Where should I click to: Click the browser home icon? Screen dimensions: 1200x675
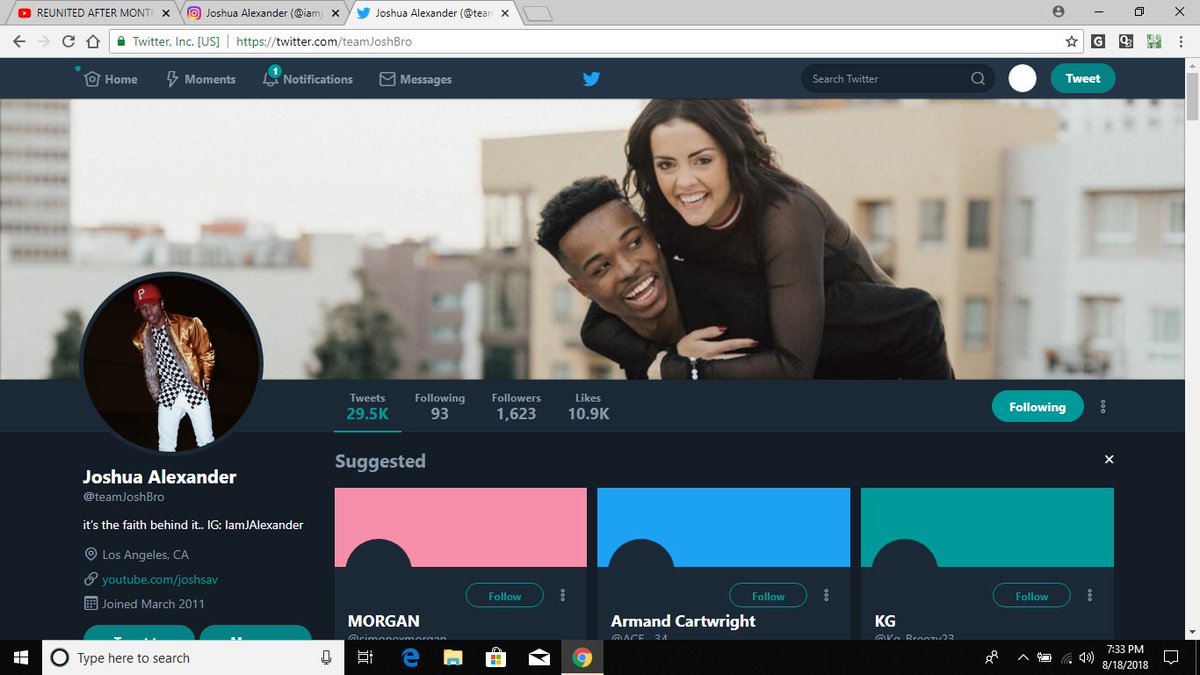point(92,41)
